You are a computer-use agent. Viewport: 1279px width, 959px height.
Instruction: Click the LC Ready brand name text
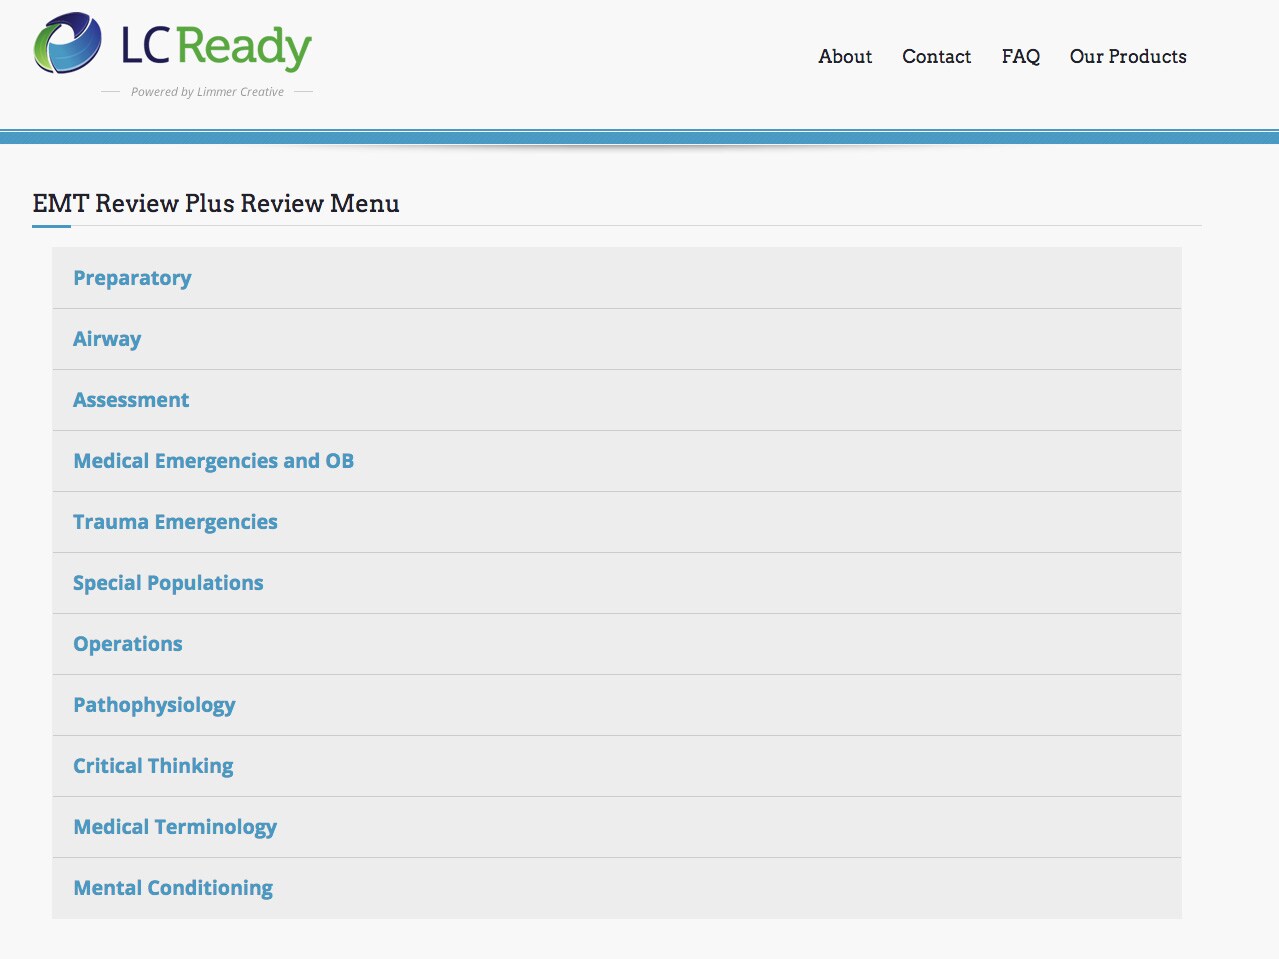(216, 46)
